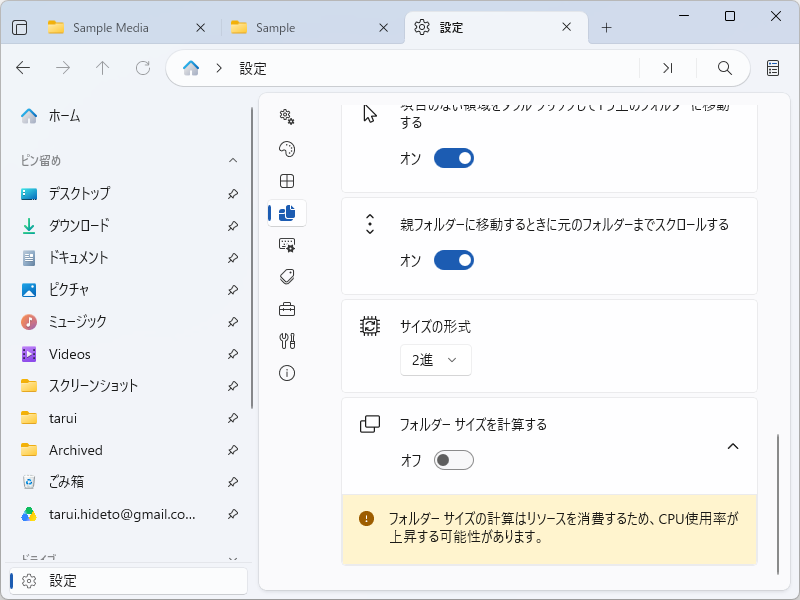Open tarui.hideto@gmail.com Google Drive entry

coord(129,514)
